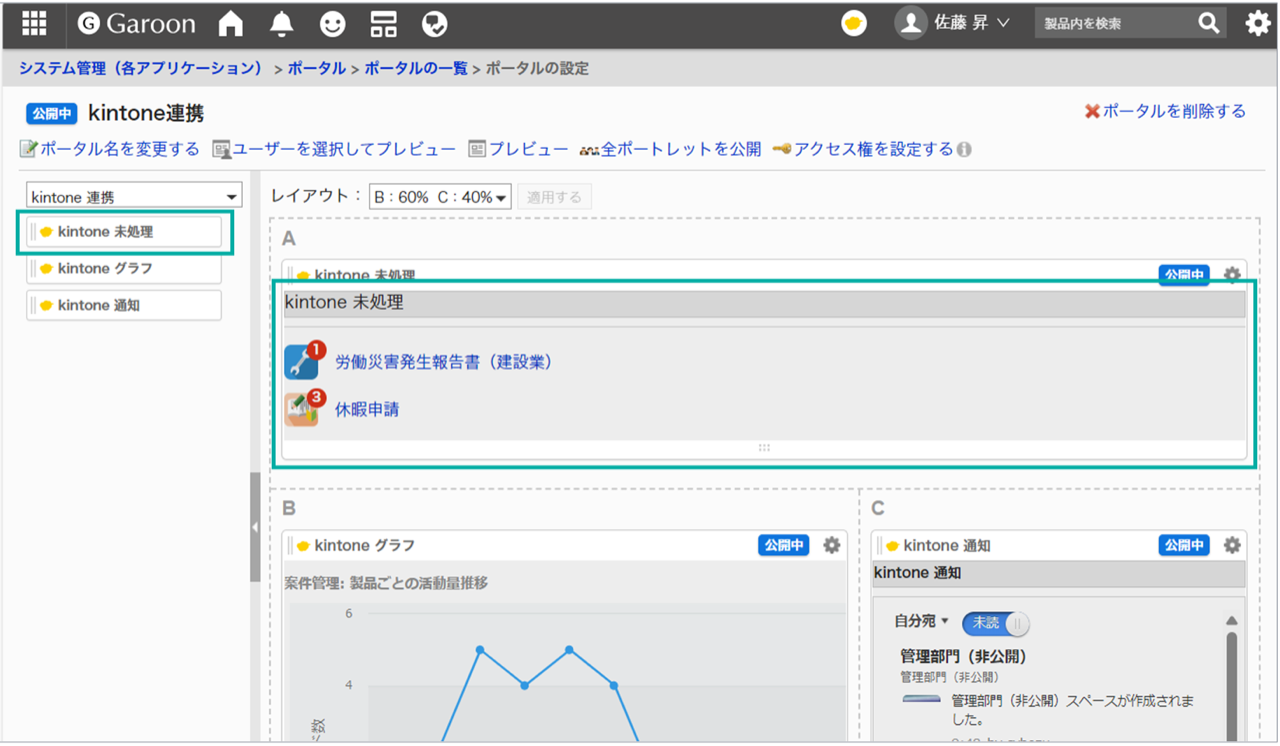The image size is (1280, 746).
Task: Click 公開中 badge on kintone 通知 portlet
Action: pos(1184,546)
